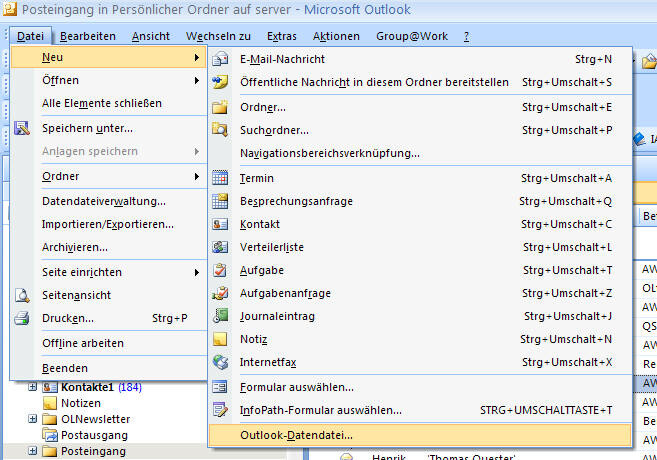Expand the Kontakte1 folder tree node

(33, 387)
